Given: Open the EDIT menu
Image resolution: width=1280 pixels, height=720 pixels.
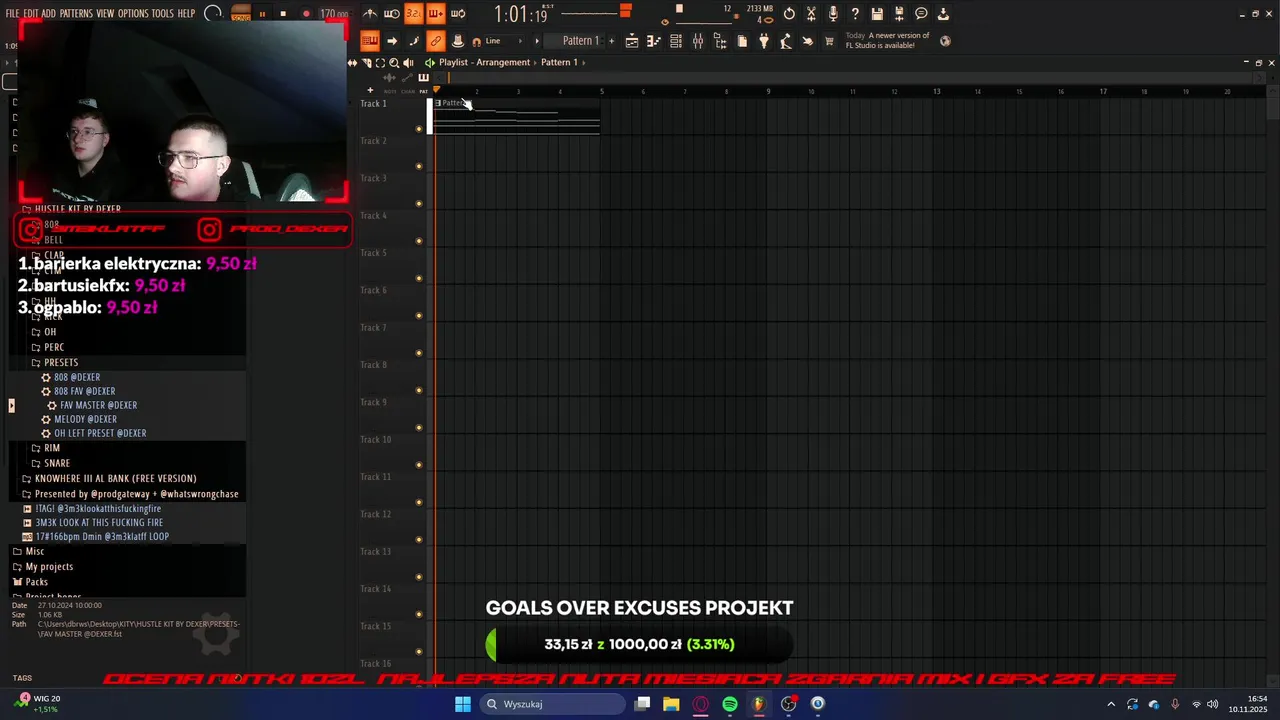Looking at the screenshot, I should [31, 14].
